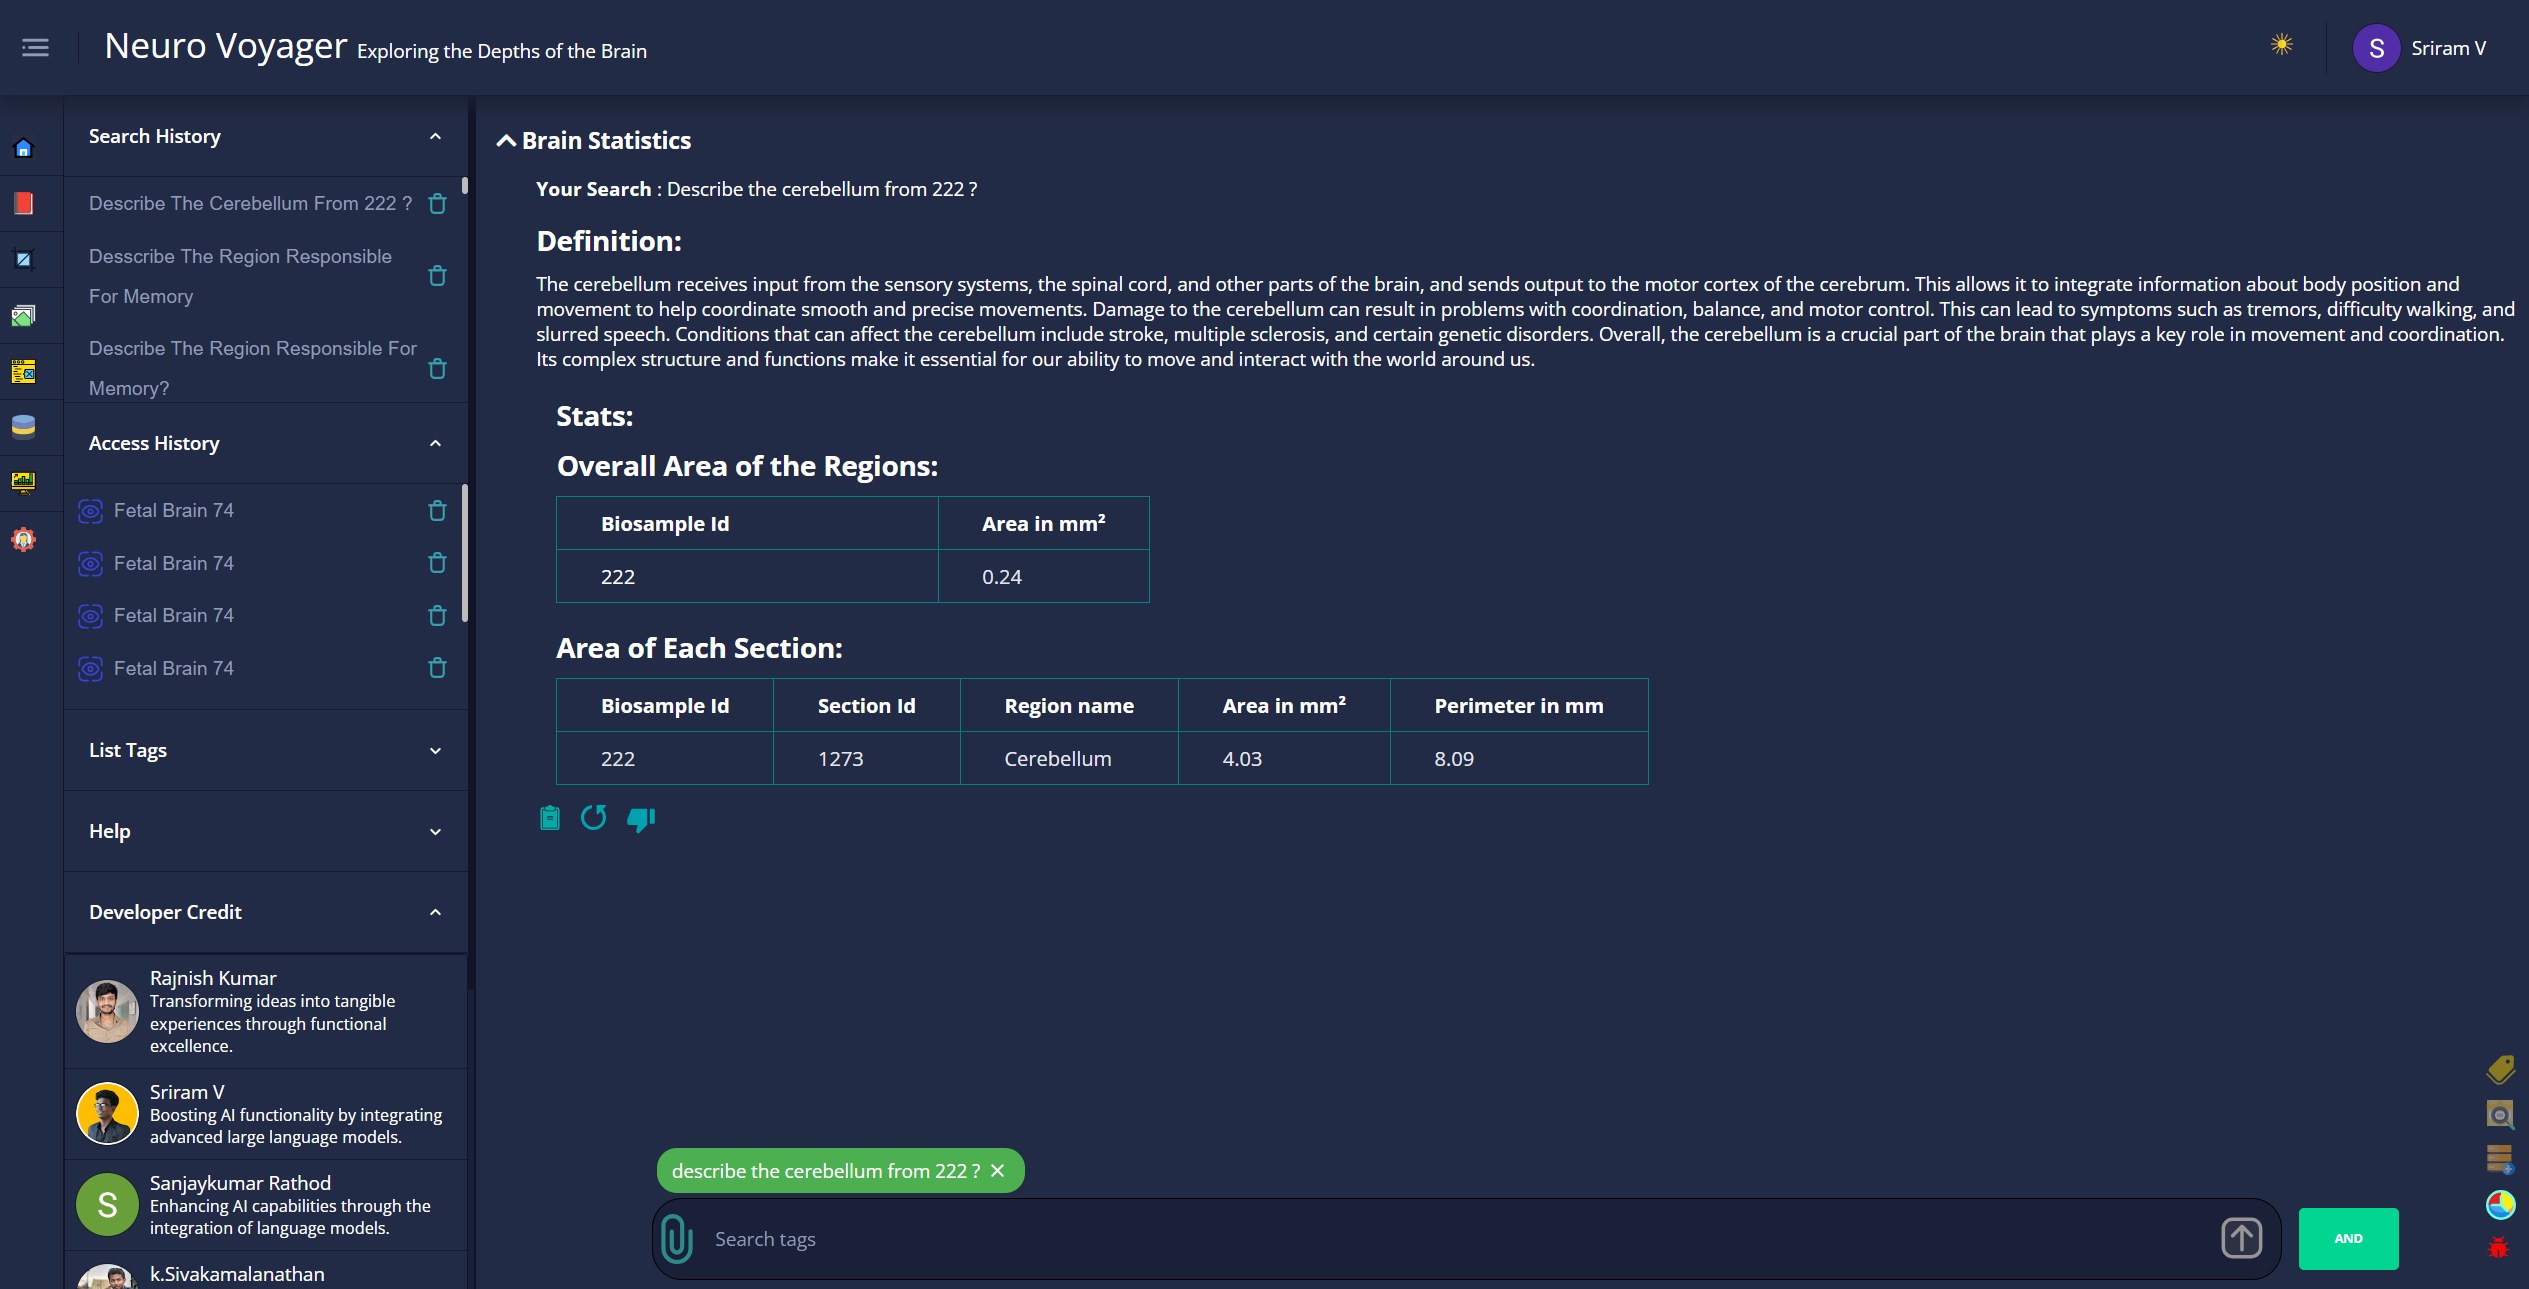Expand the Help section
This screenshot has width=2529, height=1289.
click(x=265, y=831)
